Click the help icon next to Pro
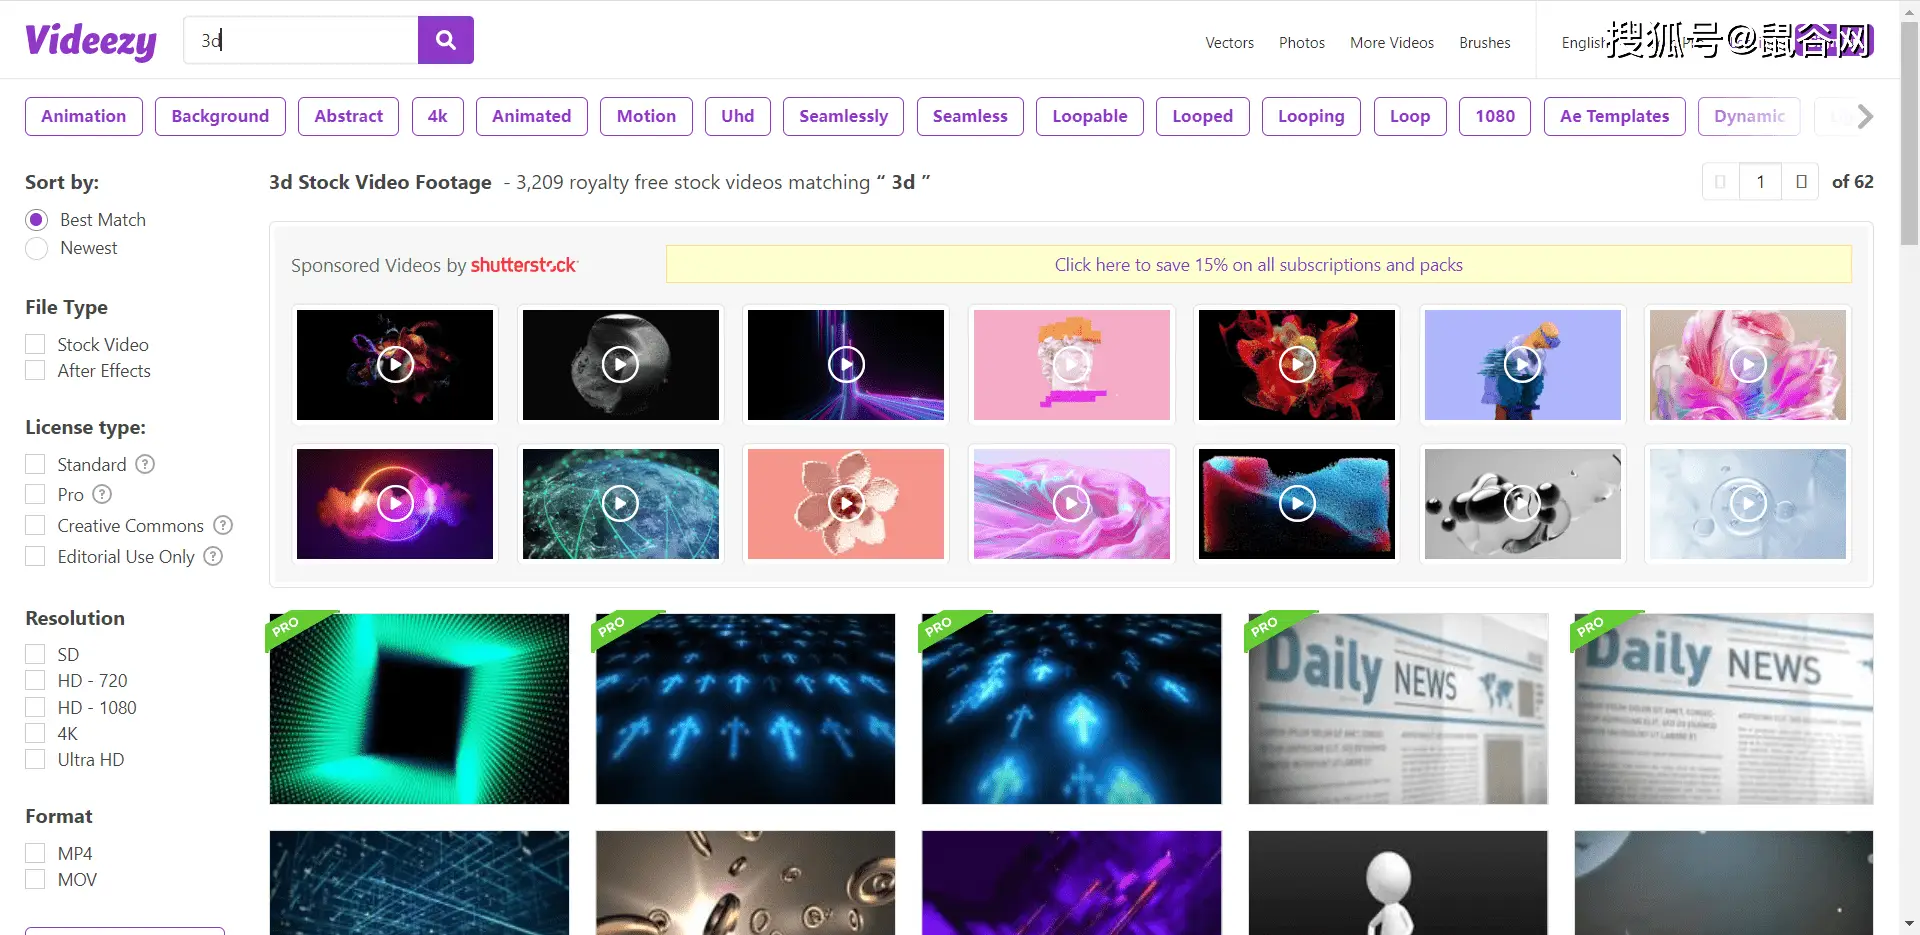 point(102,494)
